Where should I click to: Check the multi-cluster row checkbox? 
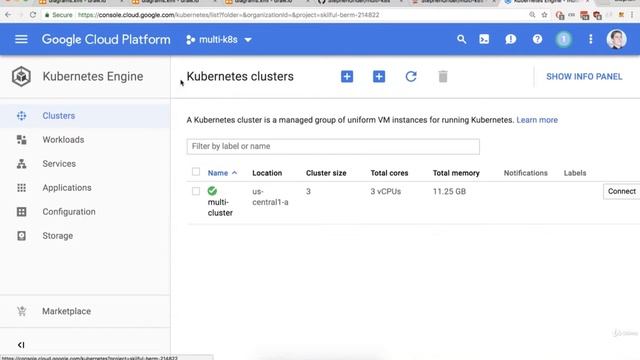pyautogui.click(x=196, y=191)
